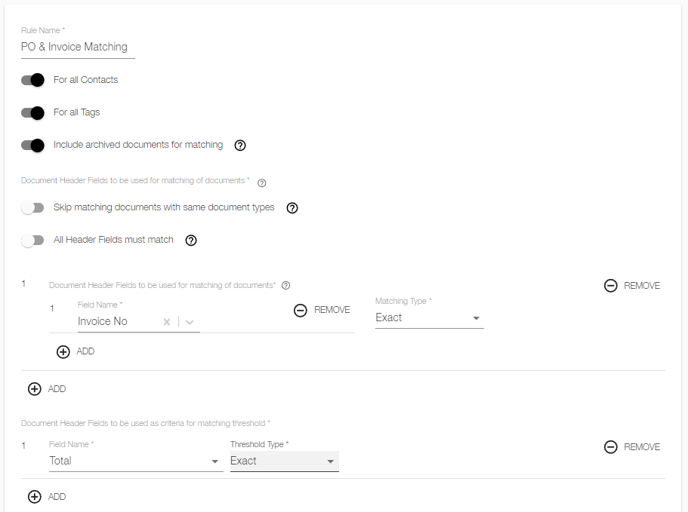Remove the Total threshold criteria row

632,447
